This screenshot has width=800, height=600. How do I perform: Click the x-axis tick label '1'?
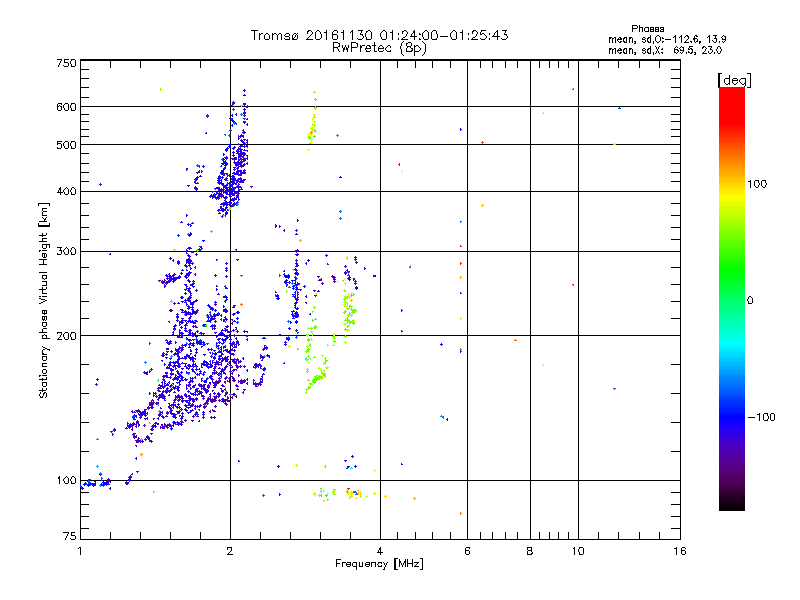80,551
